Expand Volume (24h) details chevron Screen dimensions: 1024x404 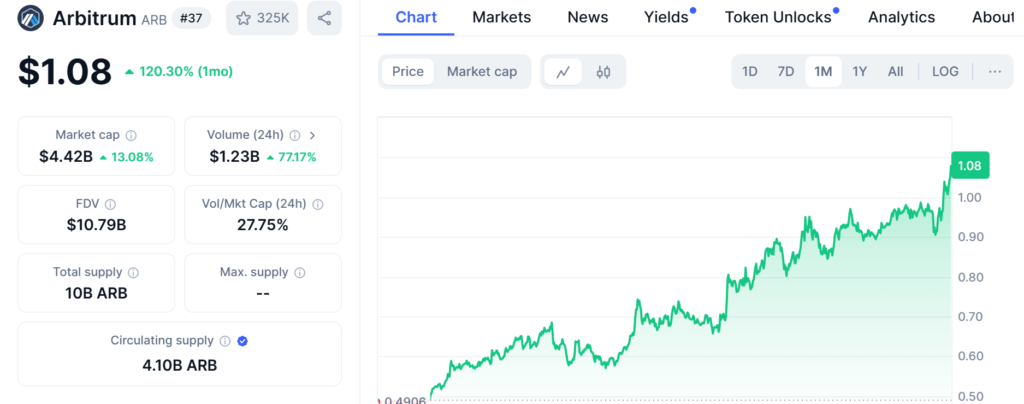[x=312, y=135]
